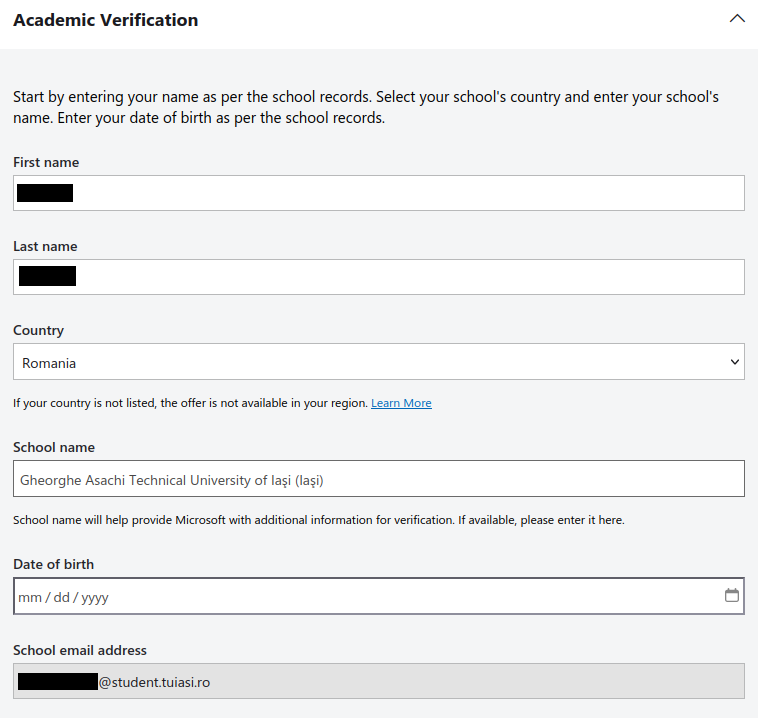Click the Date of birth label
The height and width of the screenshot is (718, 758).
53,564
